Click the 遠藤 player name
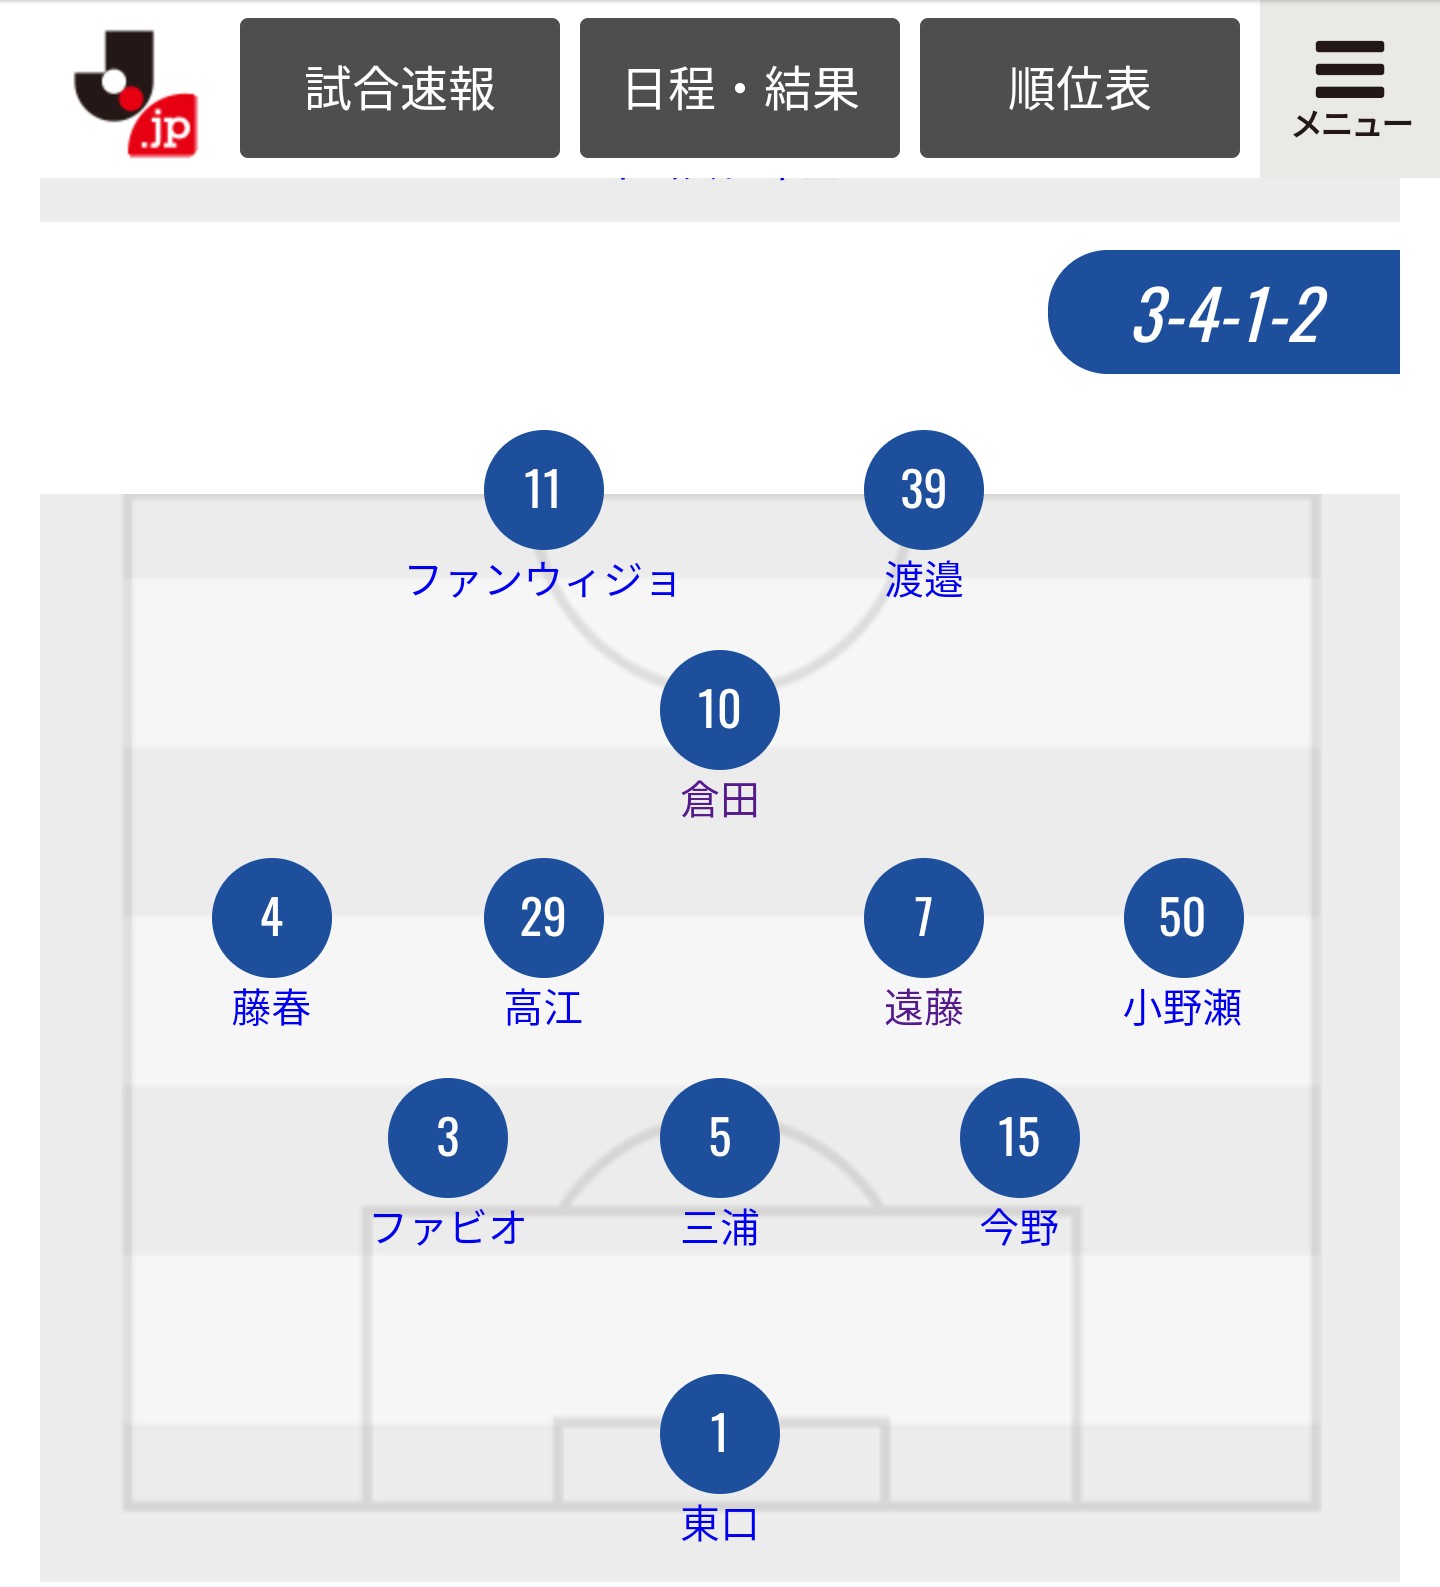 (923, 1008)
